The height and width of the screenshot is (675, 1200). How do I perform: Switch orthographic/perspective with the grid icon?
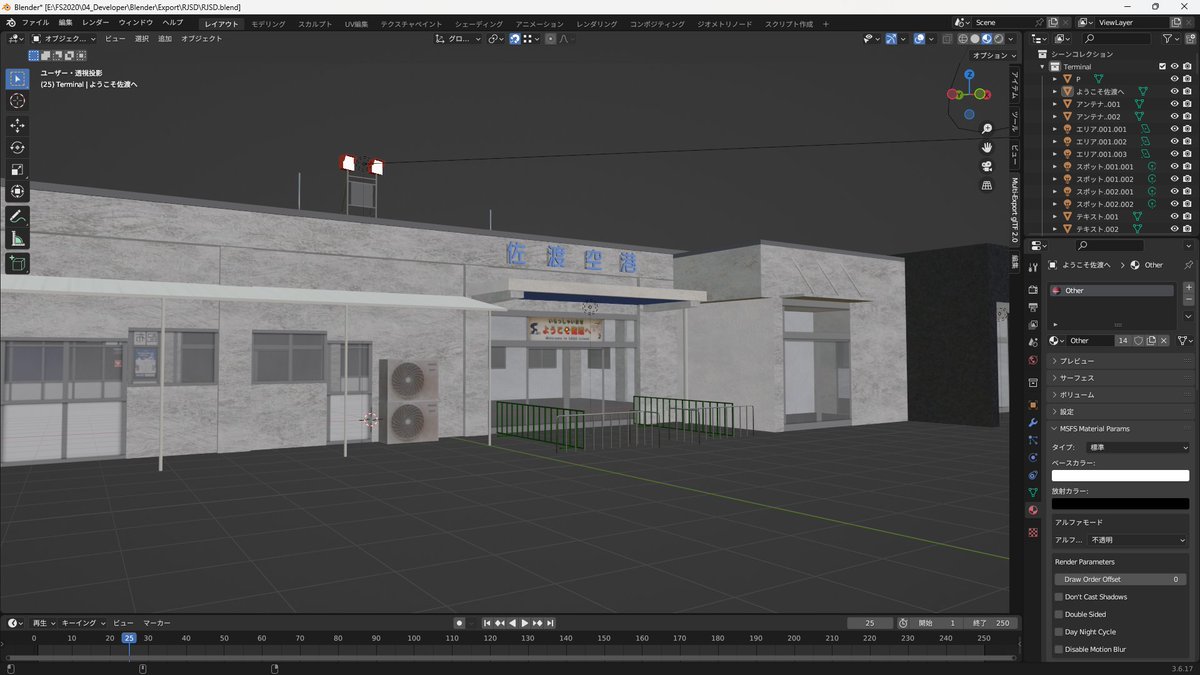(987, 186)
